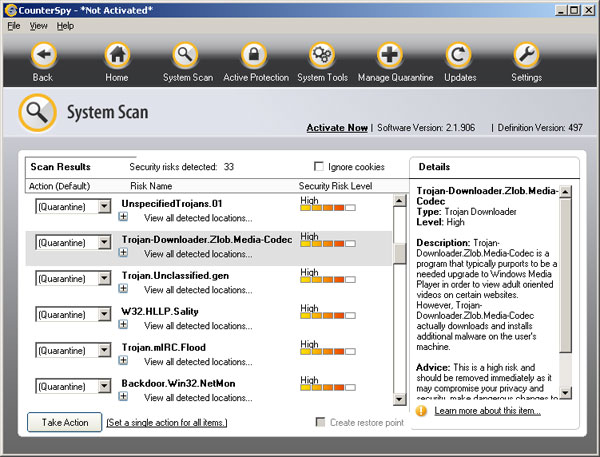The height and width of the screenshot is (457, 600).
Task: Click scroll down arrow in Details panel
Action: coord(566,393)
